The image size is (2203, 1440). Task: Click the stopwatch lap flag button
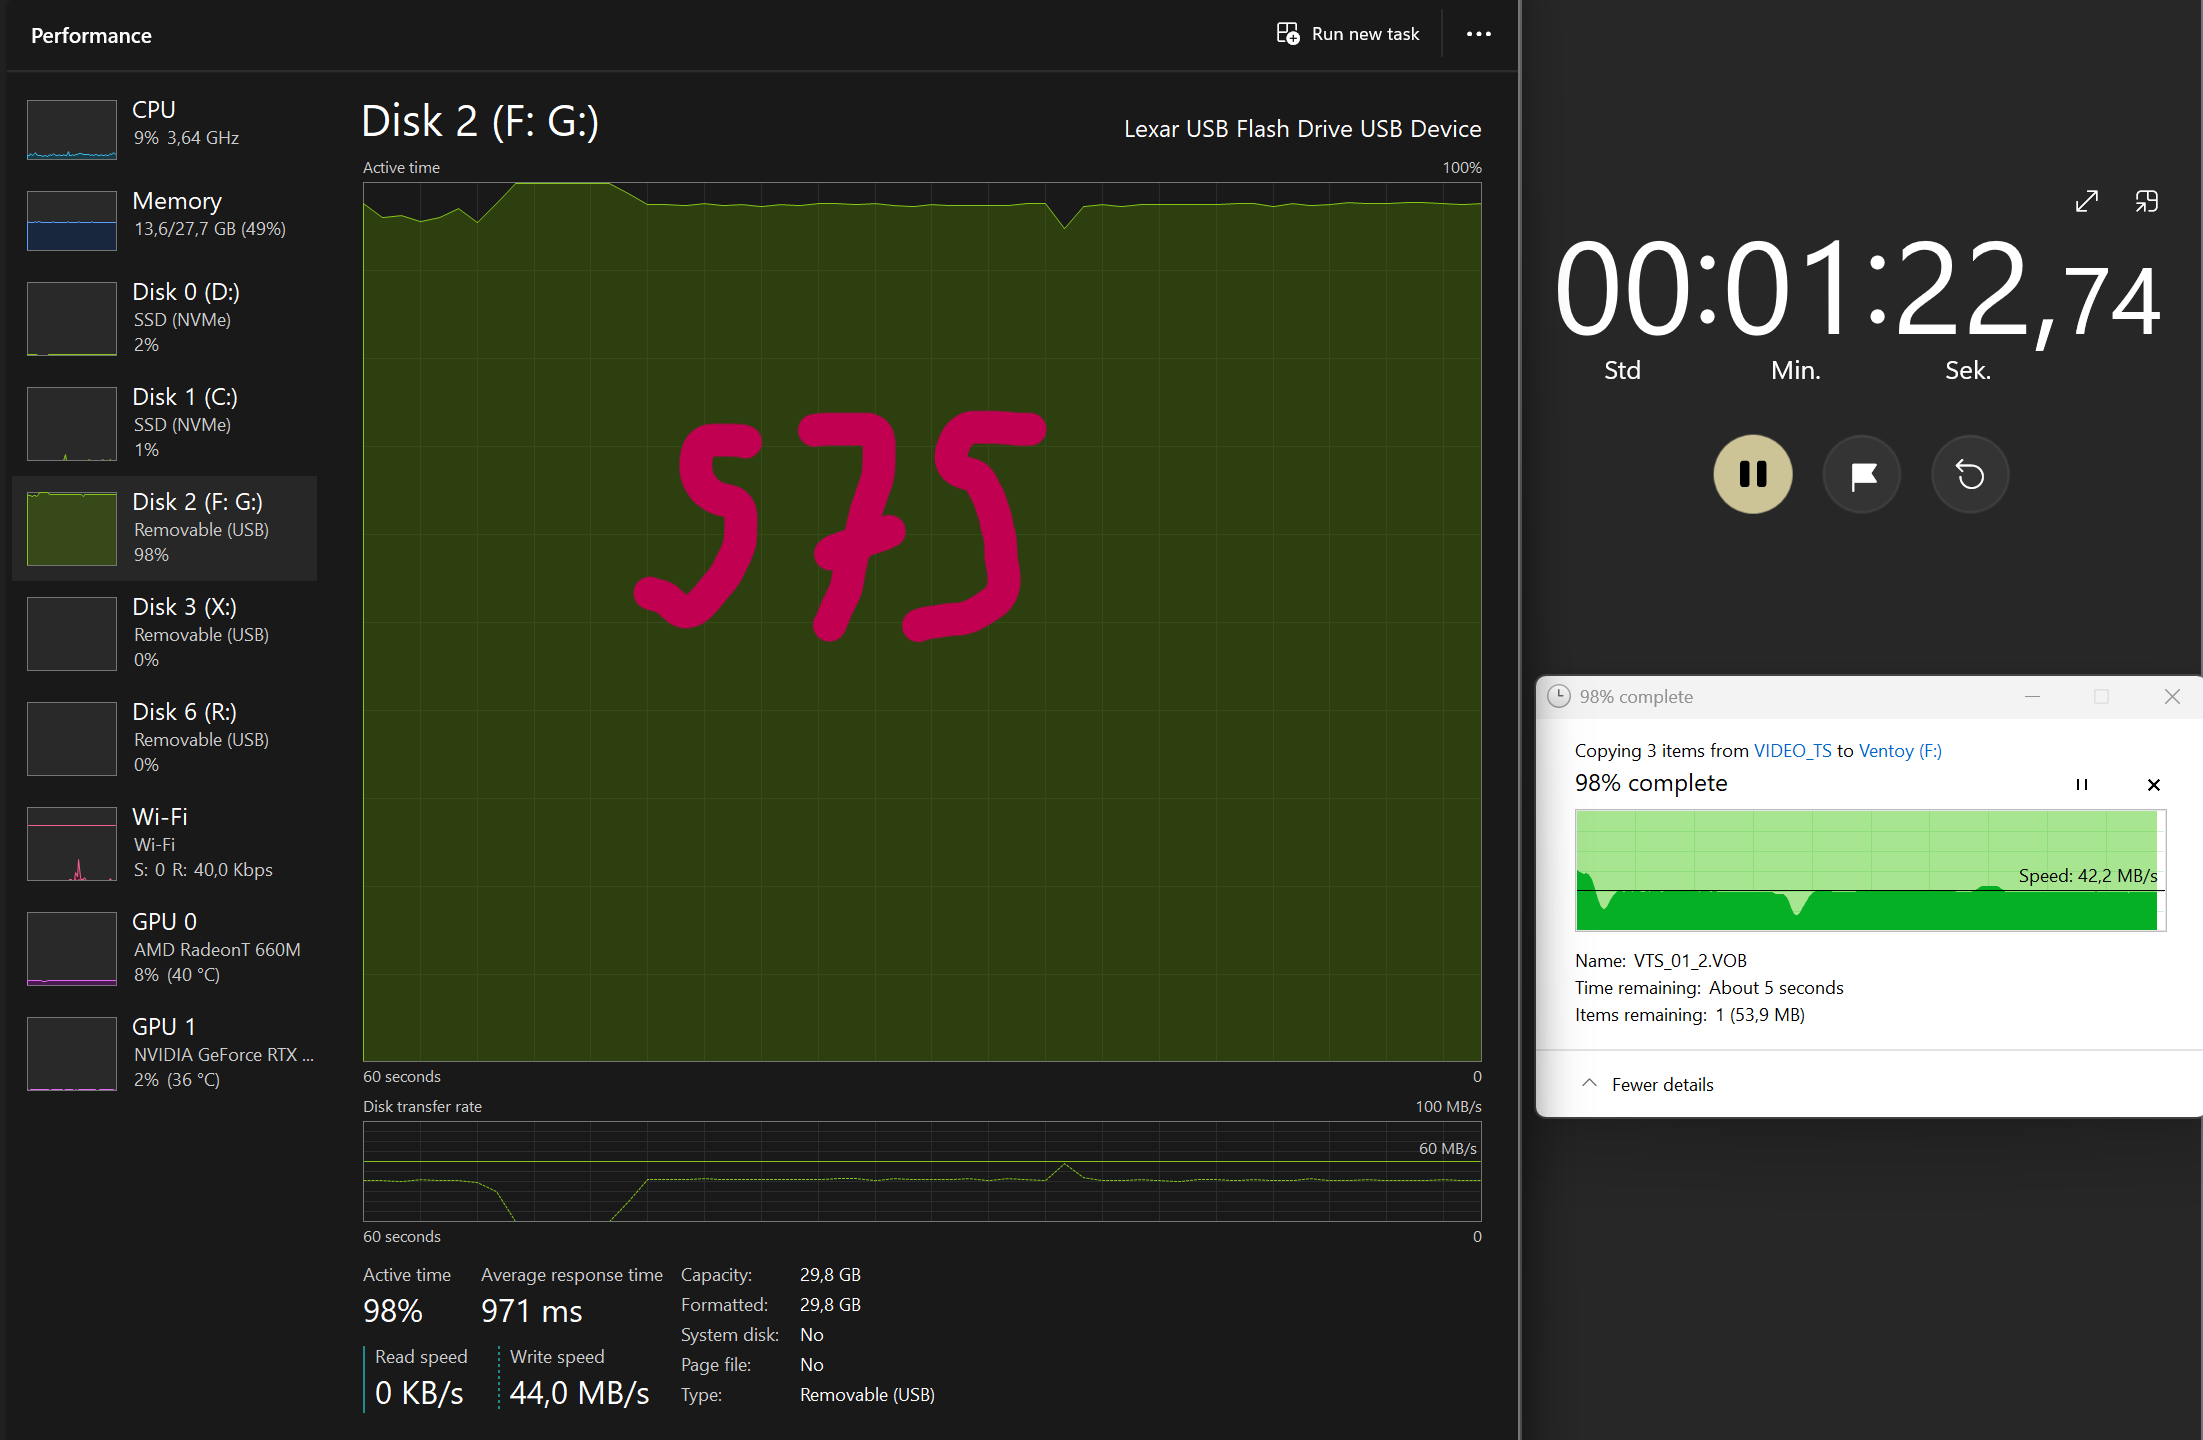pyautogui.click(x=1862, y=474)
